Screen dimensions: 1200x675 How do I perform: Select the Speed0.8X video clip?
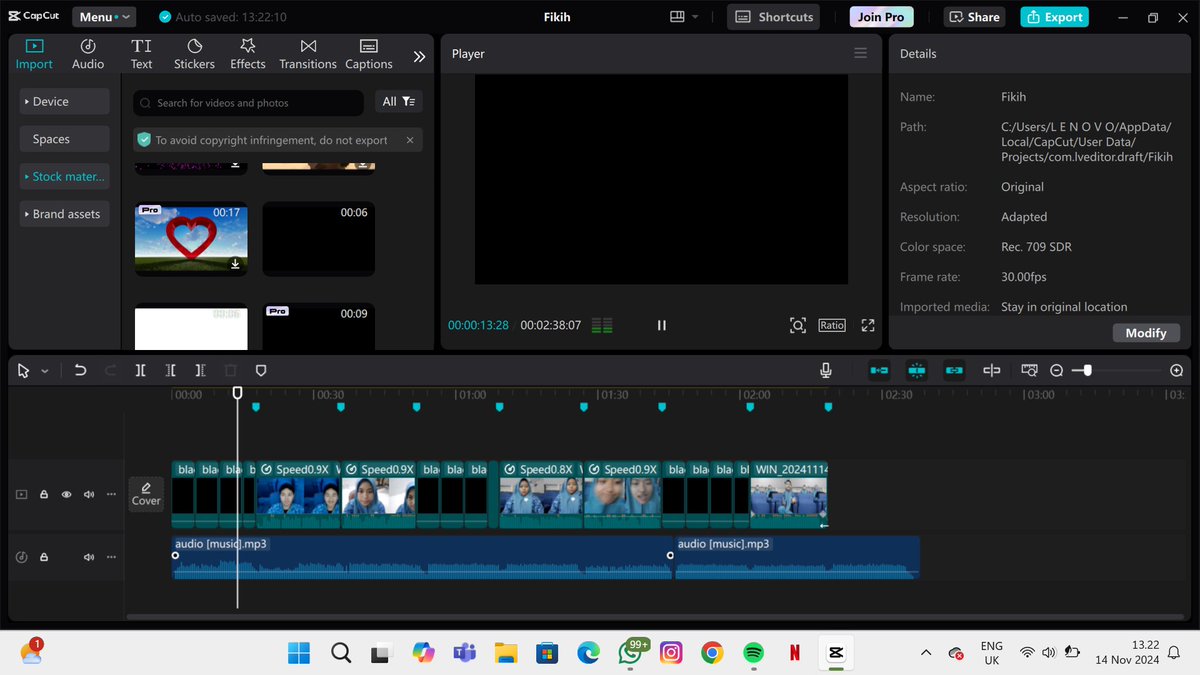540,494
